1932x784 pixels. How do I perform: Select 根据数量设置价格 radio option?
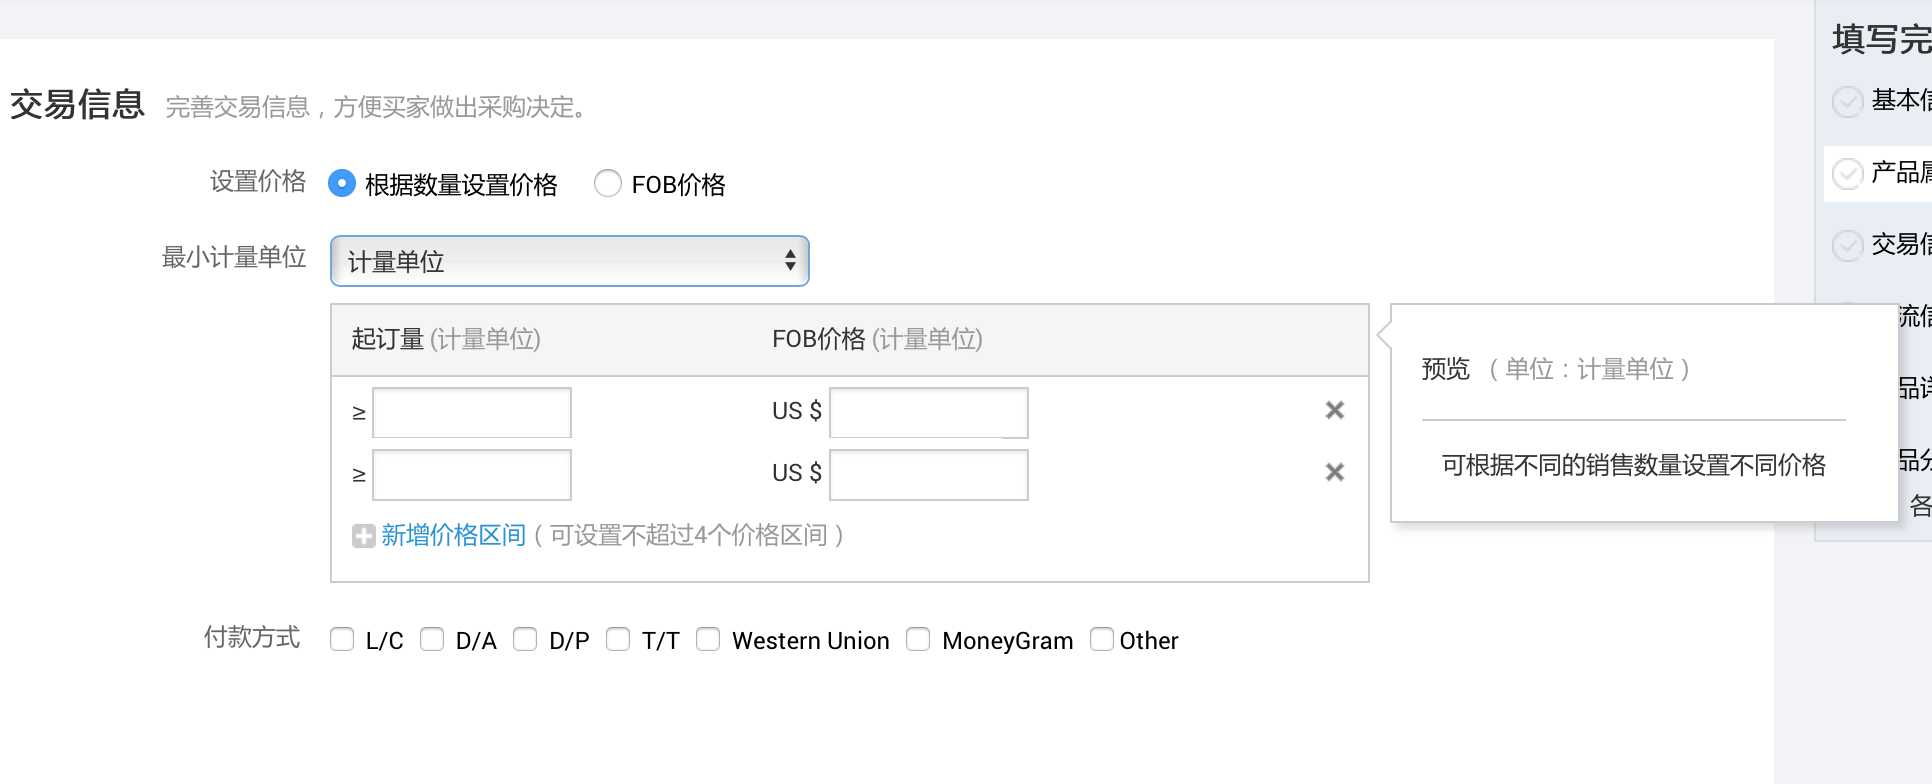click(342, 183)
